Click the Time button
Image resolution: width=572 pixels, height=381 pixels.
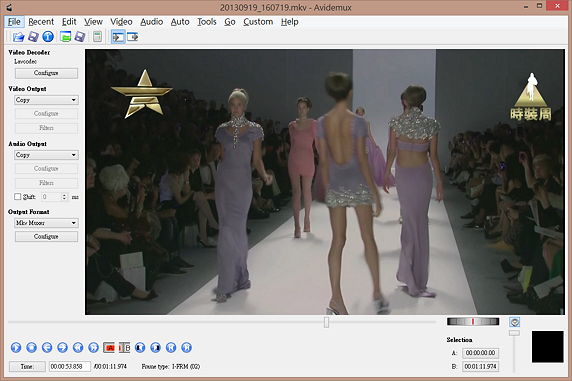coord(27,366)
